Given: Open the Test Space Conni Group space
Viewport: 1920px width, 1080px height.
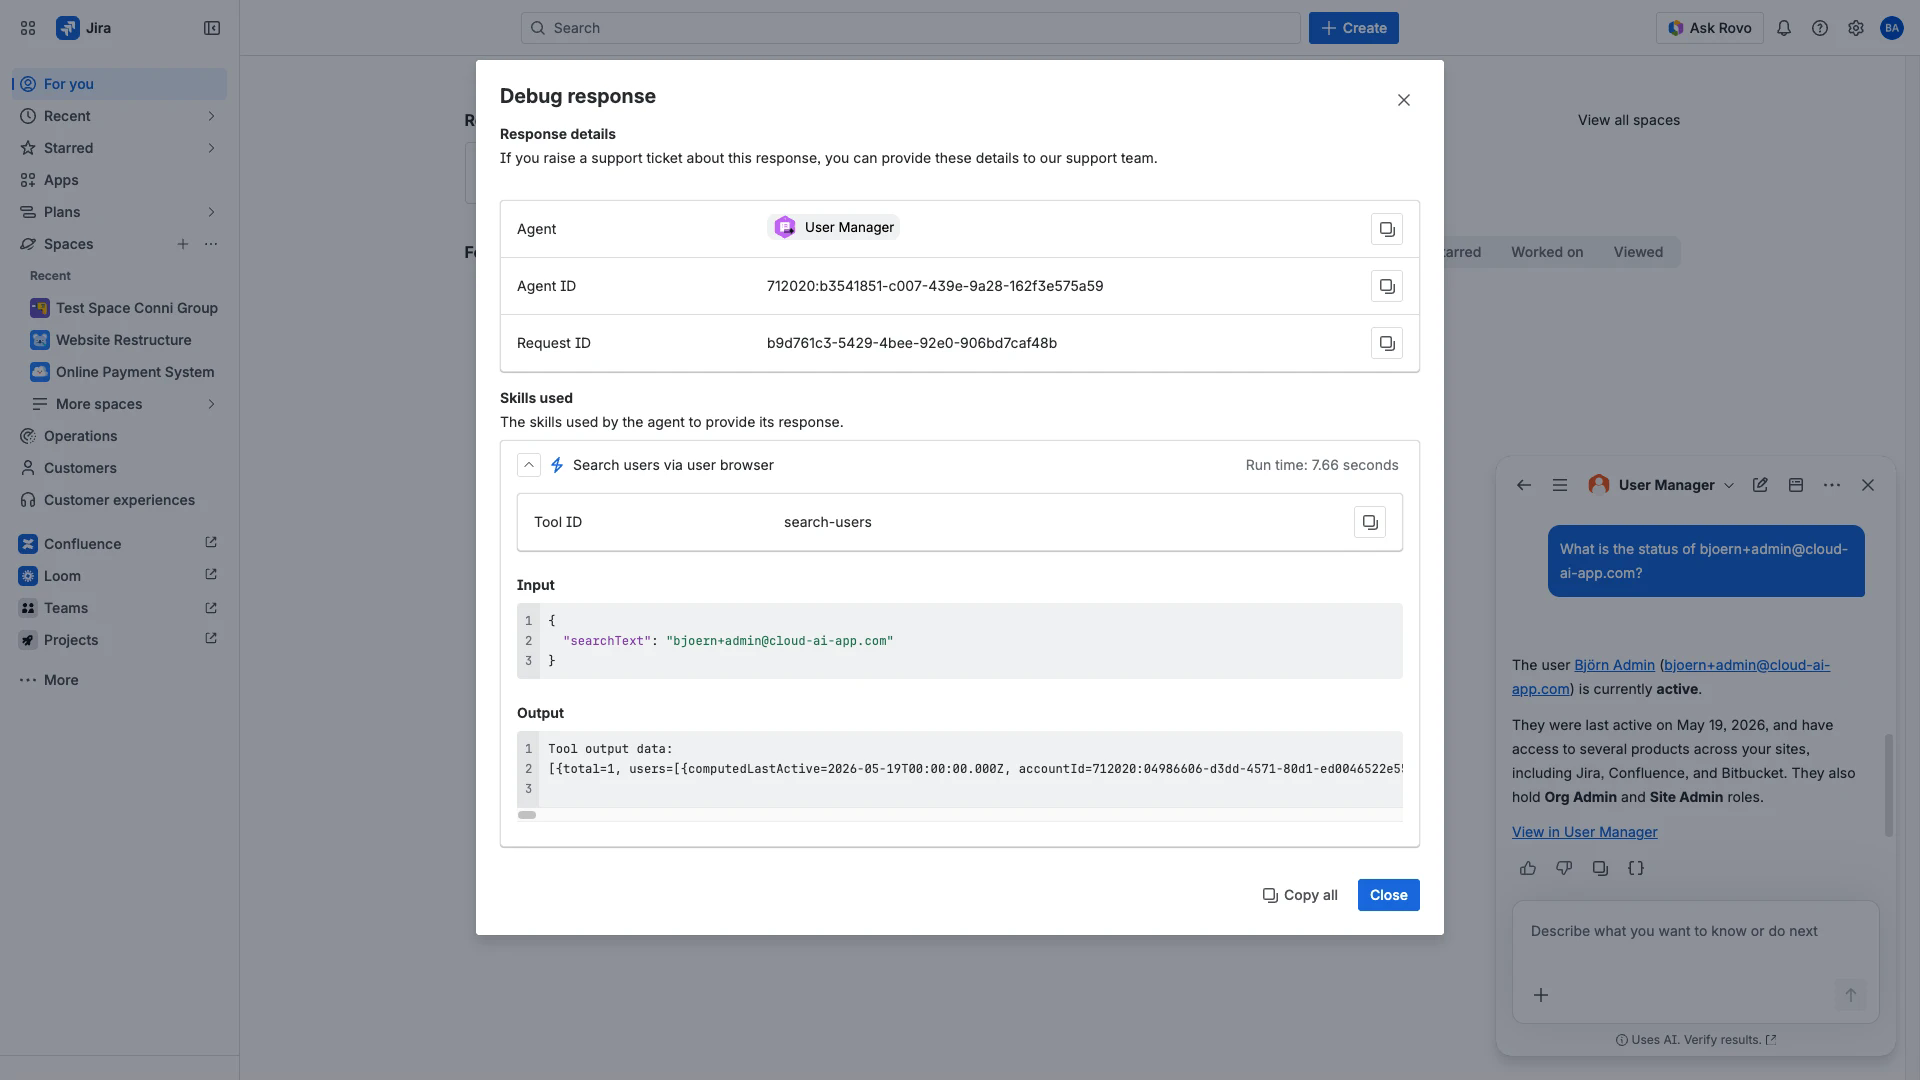Looking at the screenshot, I should coord(125,308).
